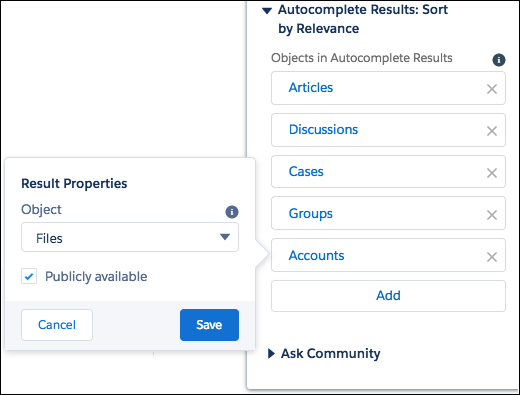This screenshot has height=395, width=520.
Task: Cancel the Result Properties popup
Action: point(57,325)
